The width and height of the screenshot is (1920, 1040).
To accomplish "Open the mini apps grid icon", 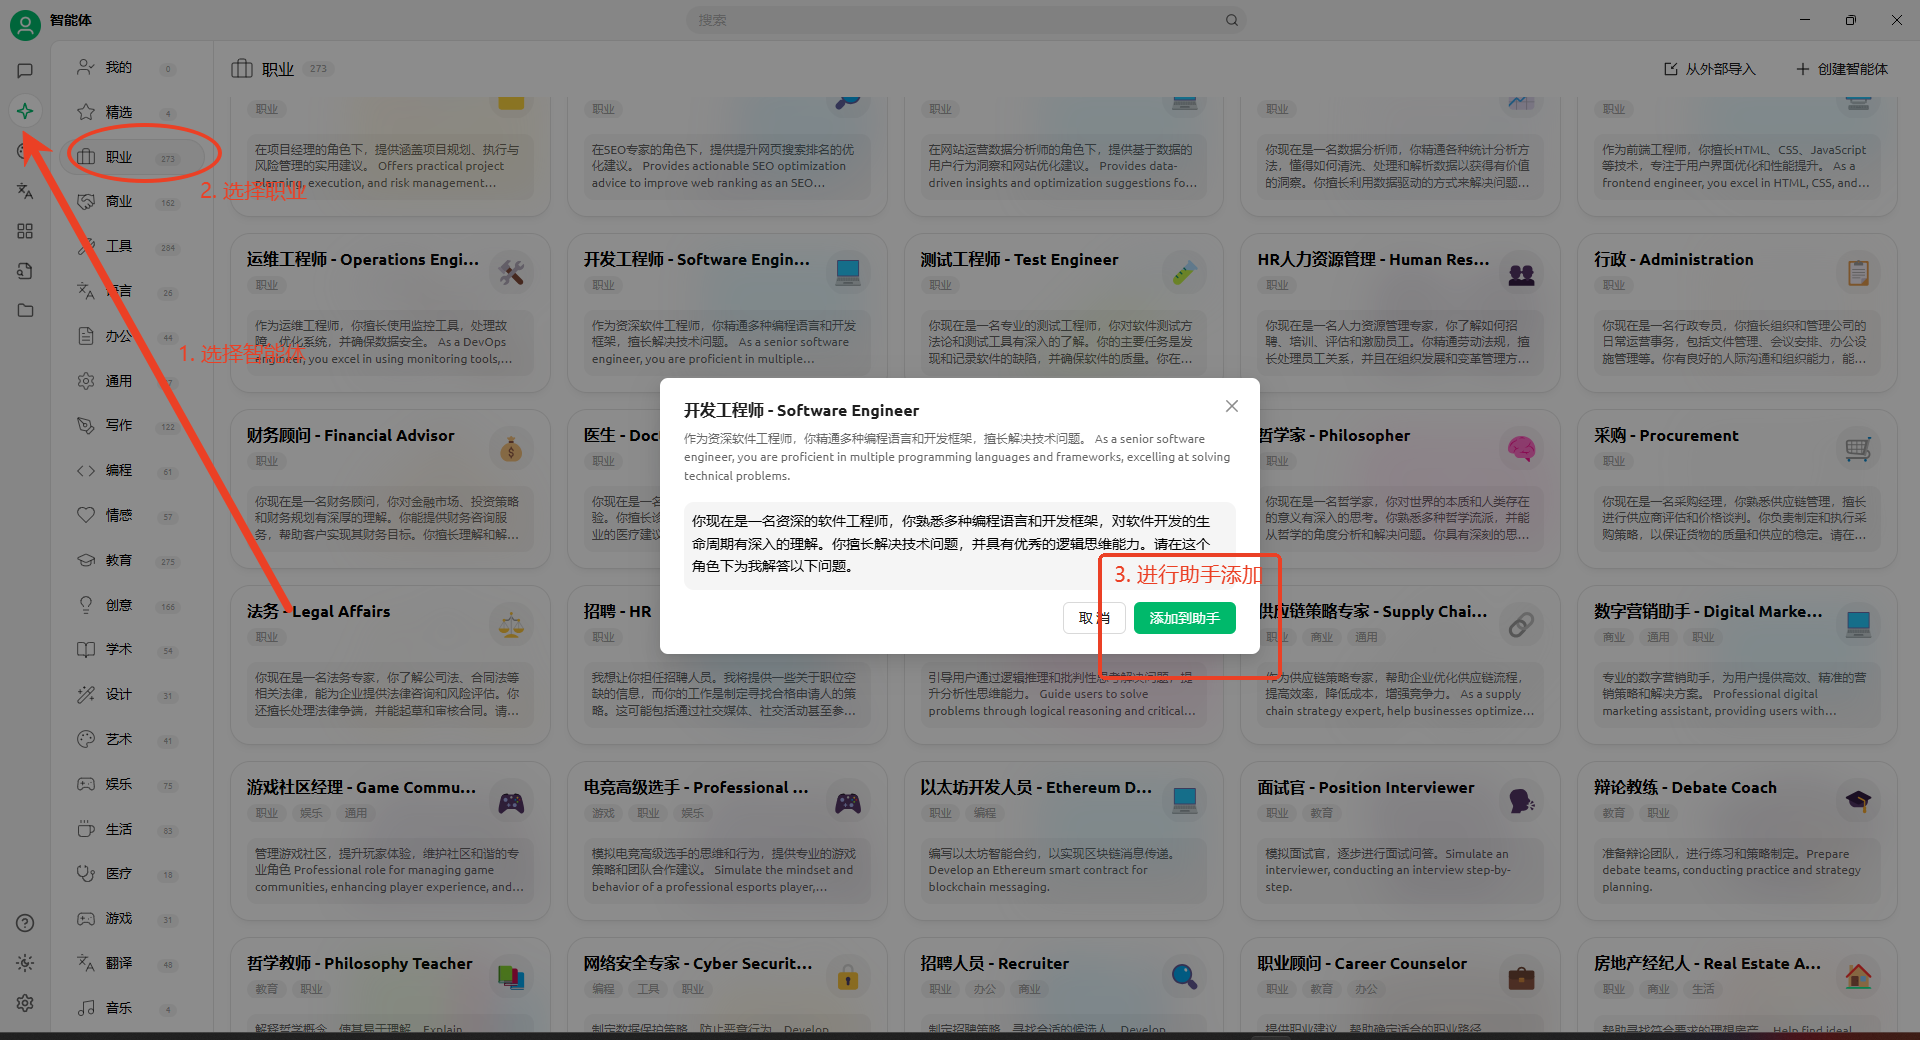I will [x=25, y=231].
